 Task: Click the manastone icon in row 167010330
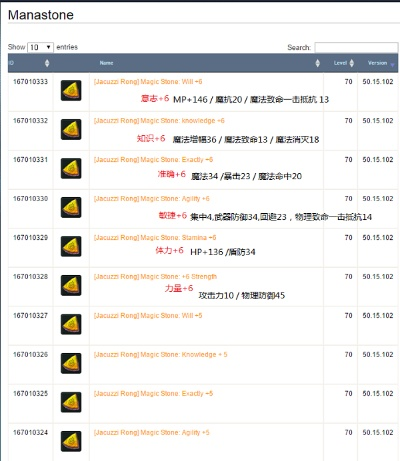[71, 207]
